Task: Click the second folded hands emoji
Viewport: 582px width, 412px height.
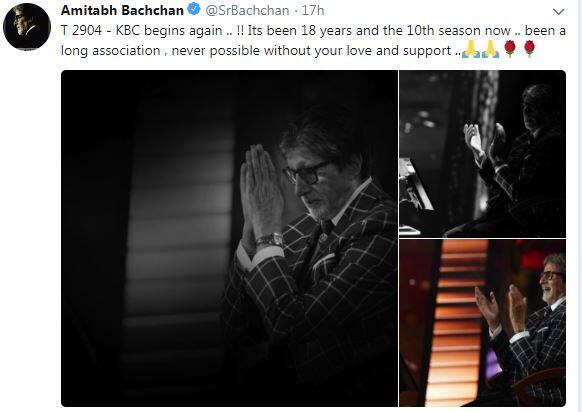Action: [490, 49]
